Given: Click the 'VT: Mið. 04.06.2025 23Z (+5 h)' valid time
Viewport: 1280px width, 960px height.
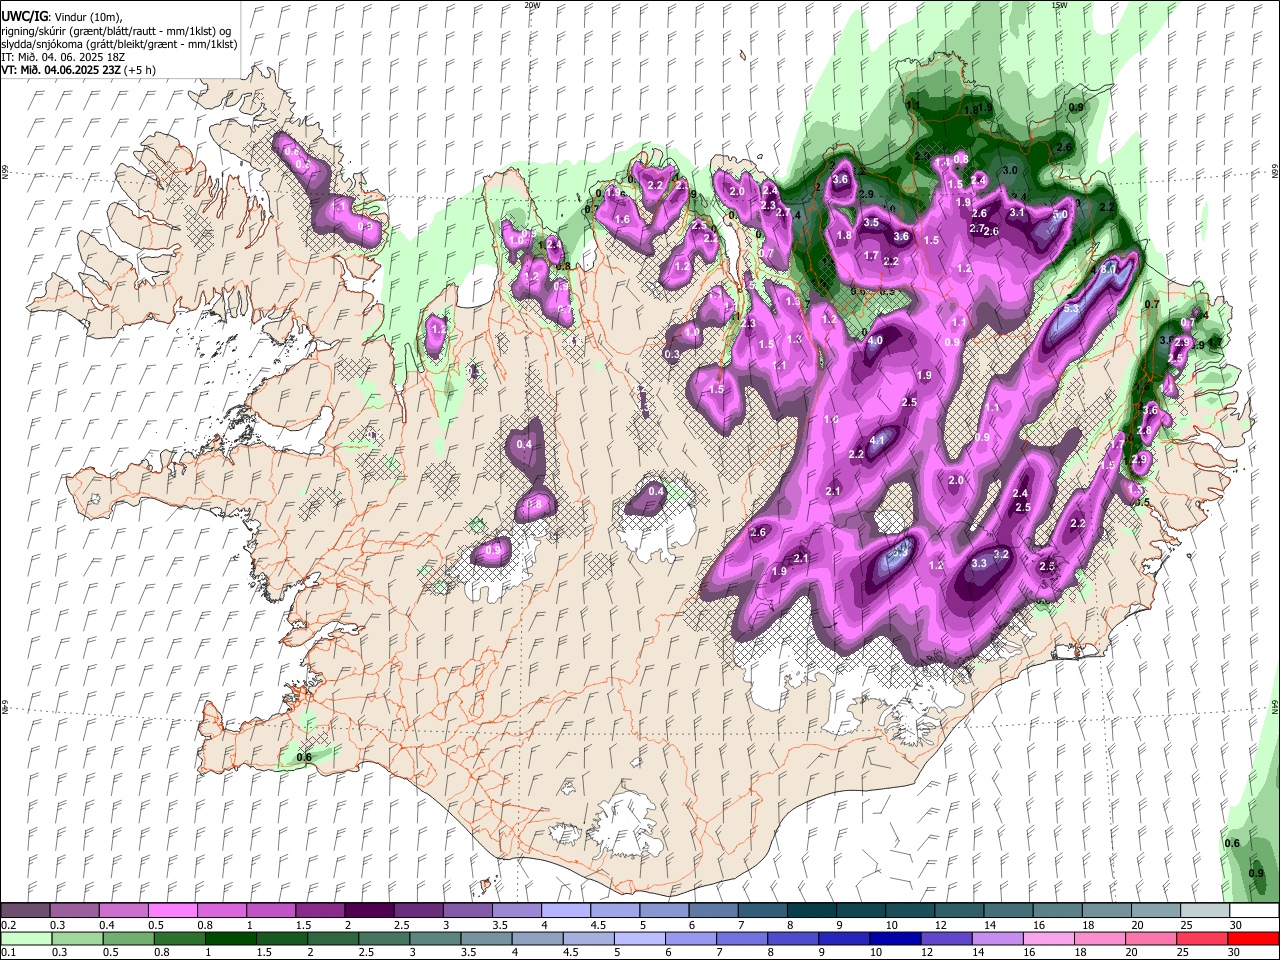Looking at the screenshot, I should point(79,70).
